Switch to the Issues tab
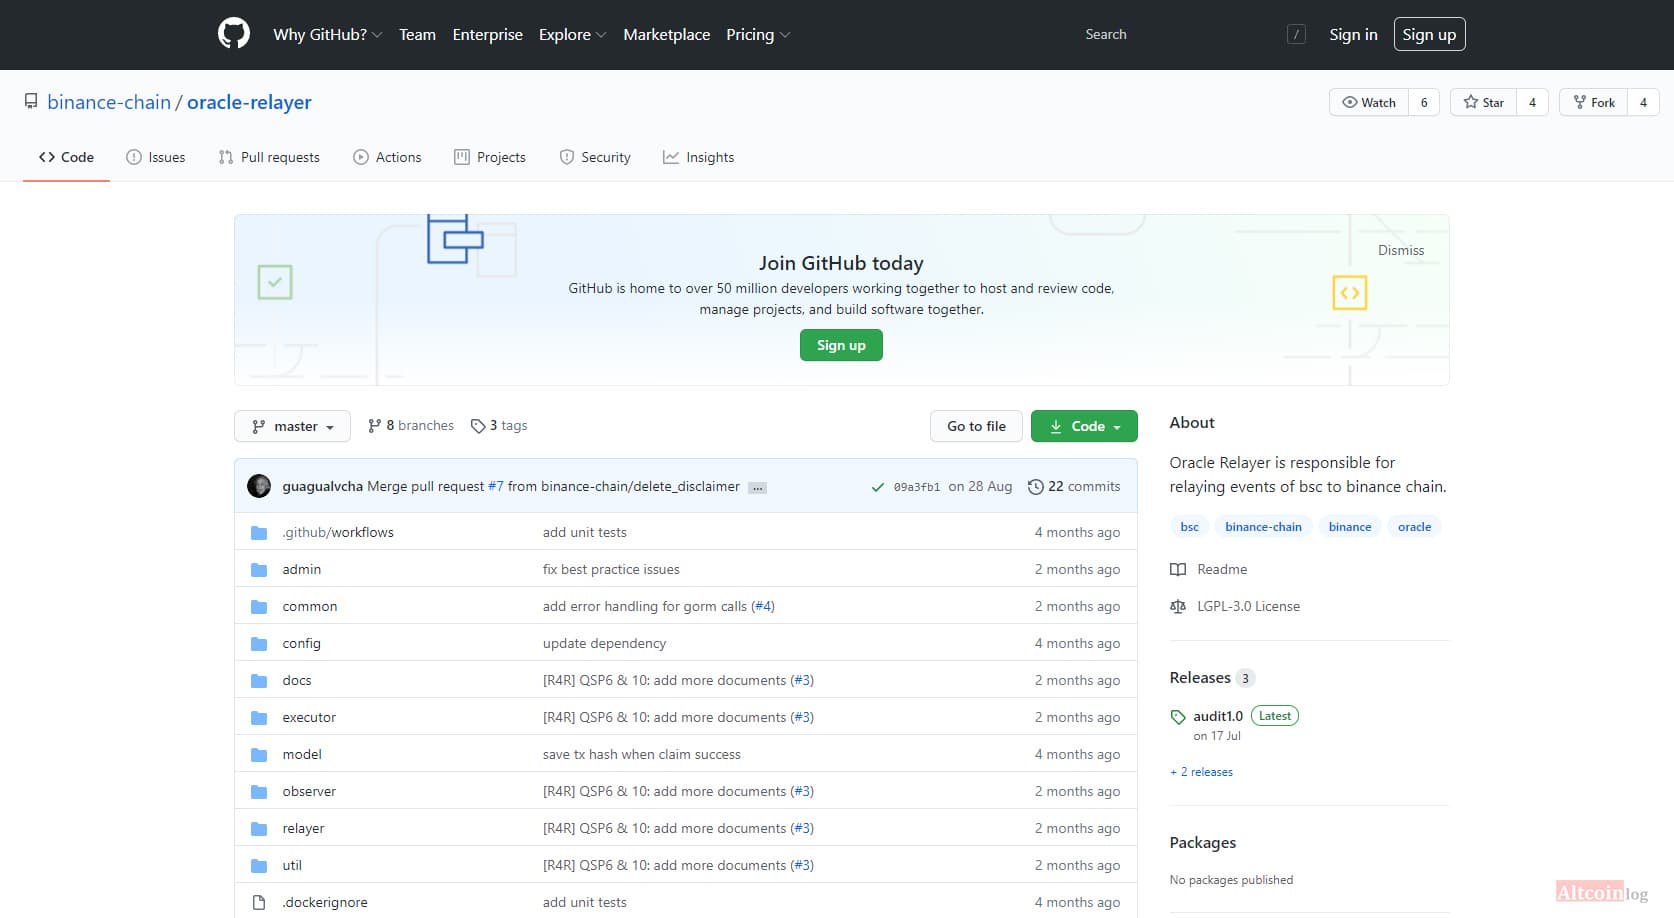 click(156, 157)
